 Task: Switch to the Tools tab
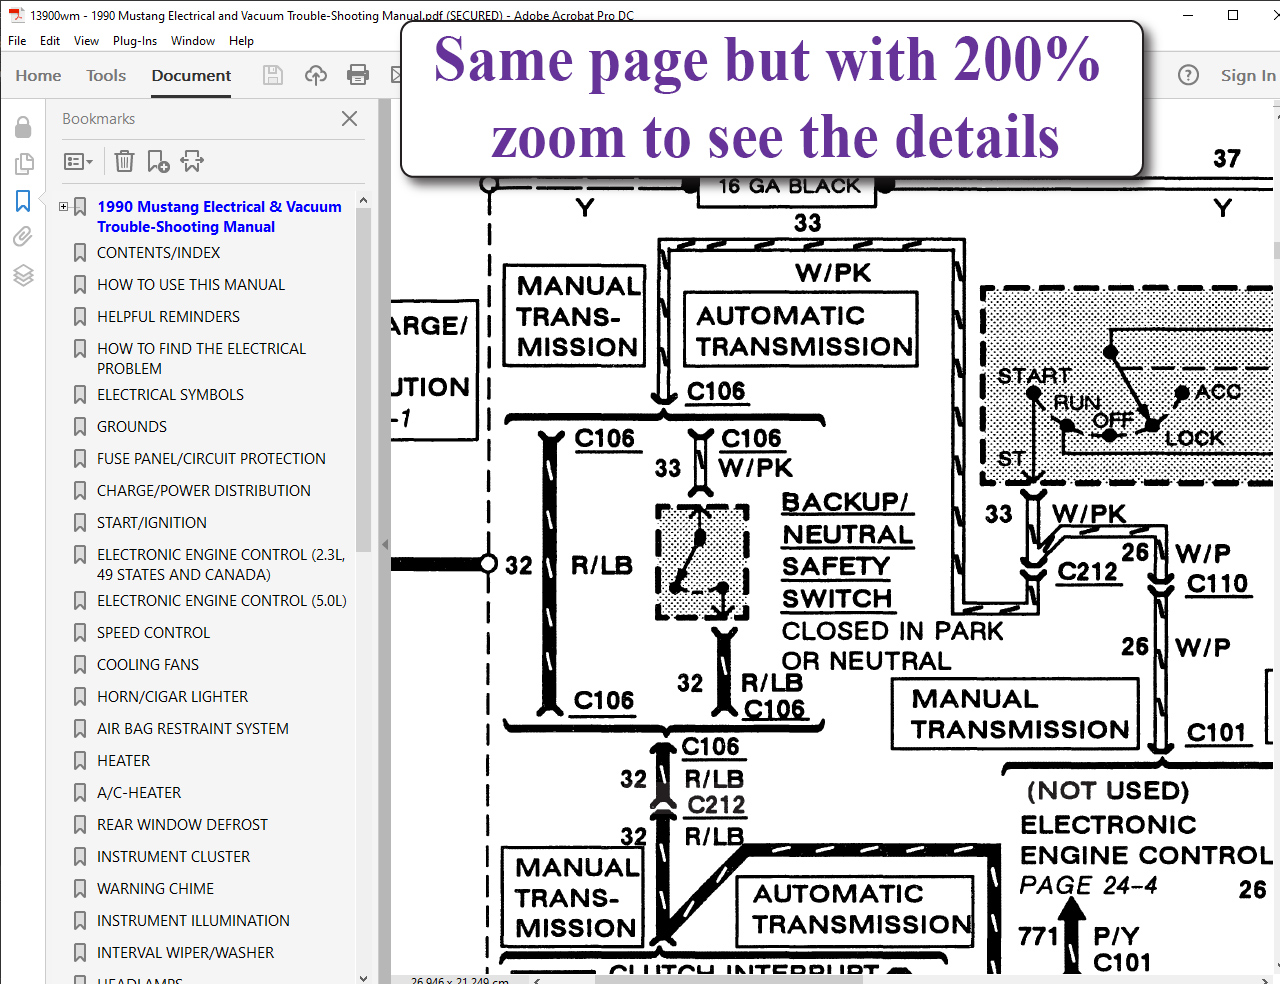click(106, 75)
